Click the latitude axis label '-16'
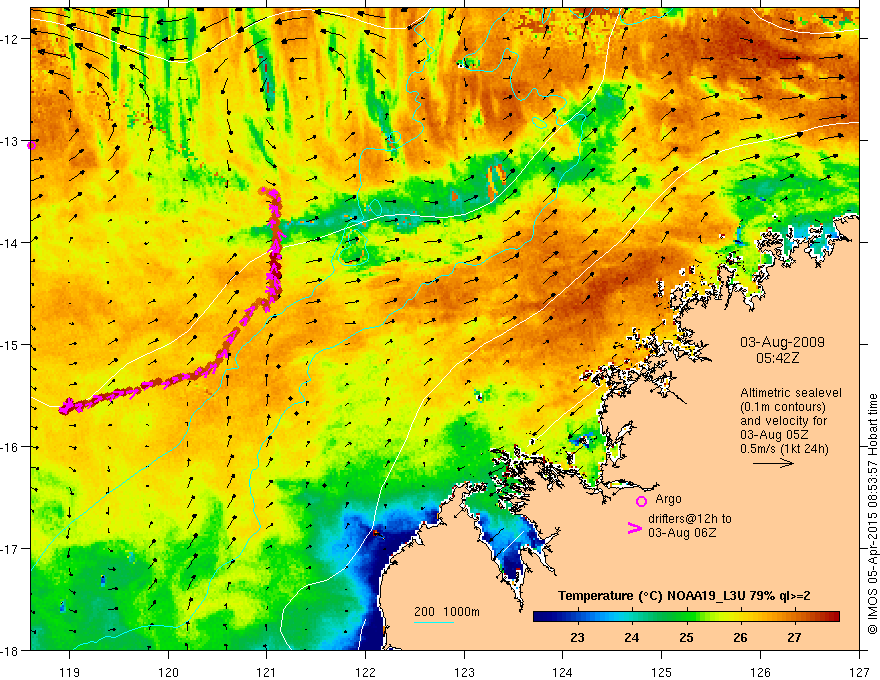The height and width of the screenshot is (680, 880). pyautogui.click(x=11, y=447)
